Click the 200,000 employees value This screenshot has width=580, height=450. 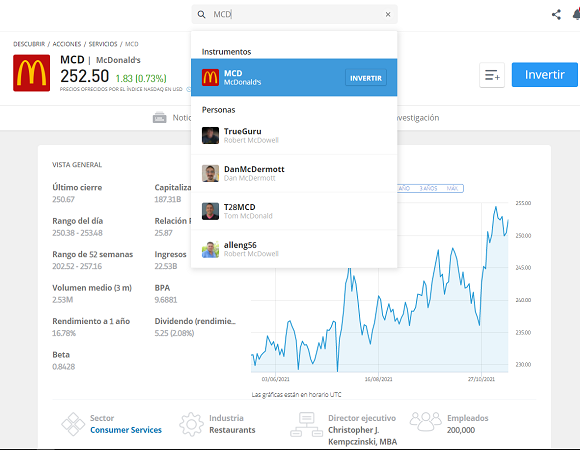[461, 430]
